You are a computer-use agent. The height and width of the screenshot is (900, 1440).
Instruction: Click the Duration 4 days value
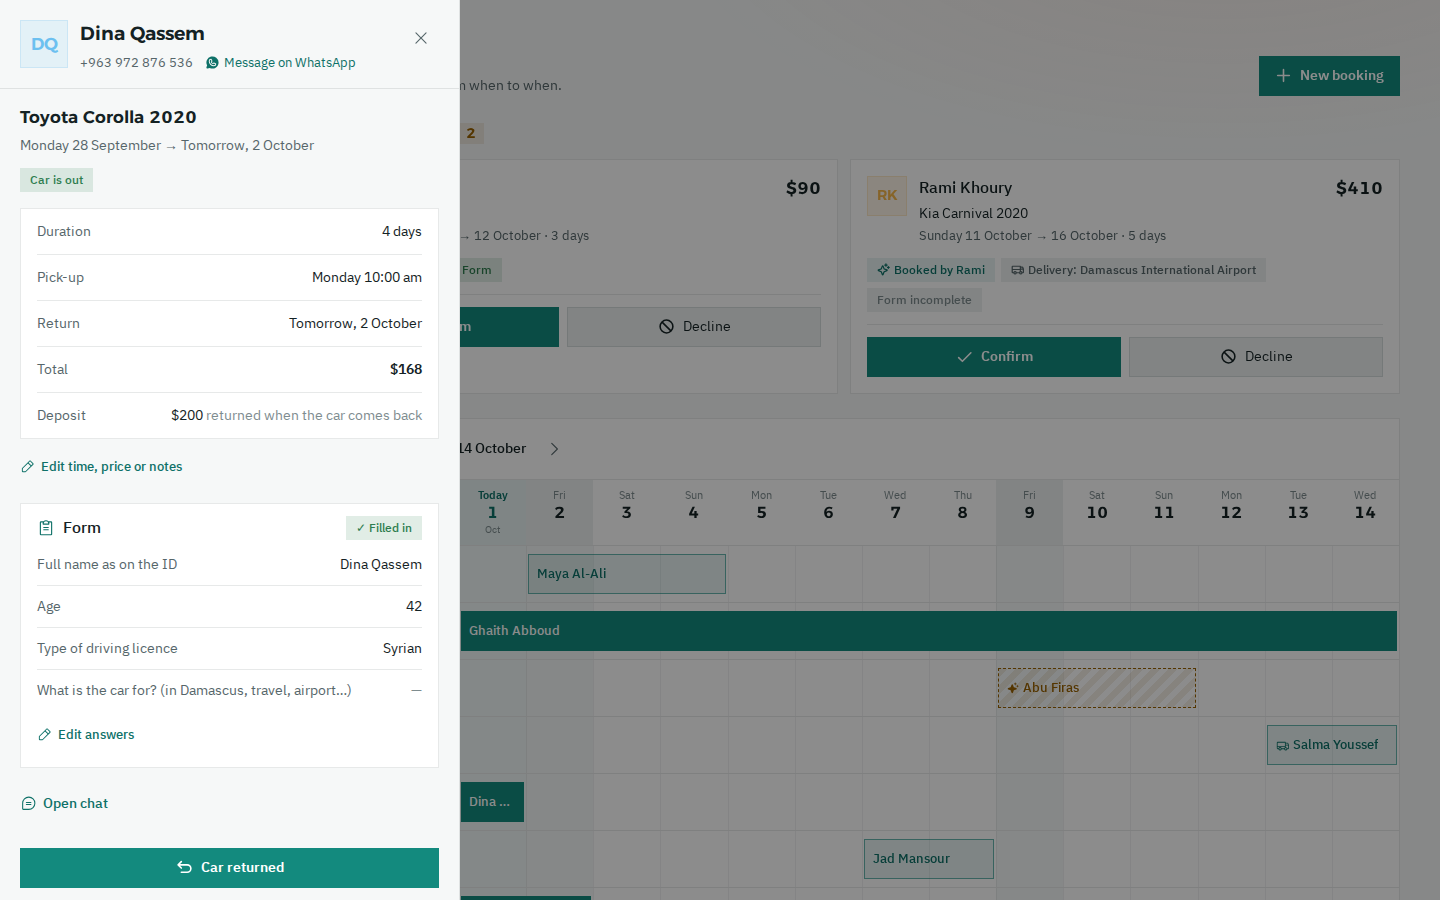[x=402, y=232]
